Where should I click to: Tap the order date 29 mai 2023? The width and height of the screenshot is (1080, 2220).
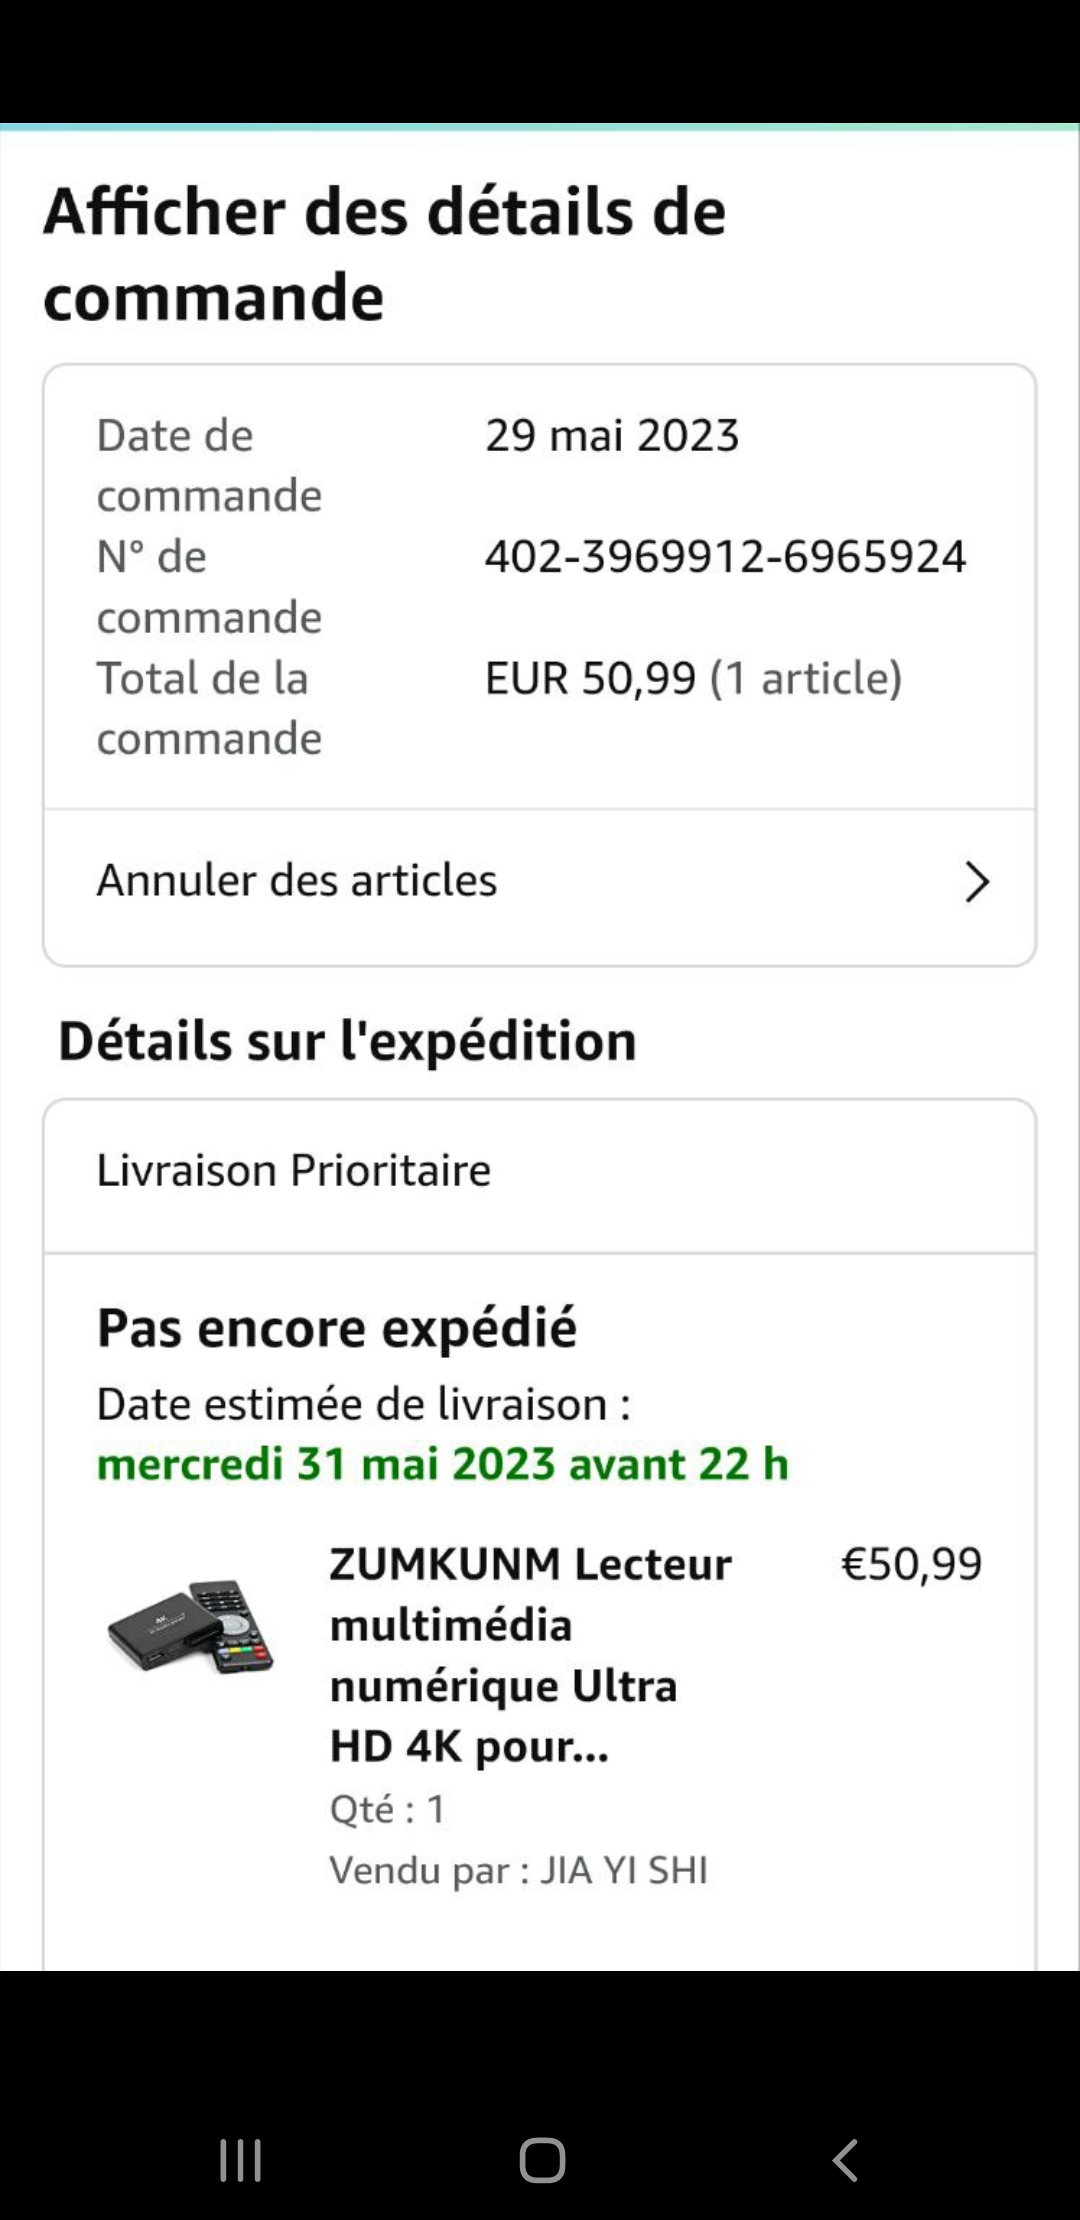click(612, 436)
